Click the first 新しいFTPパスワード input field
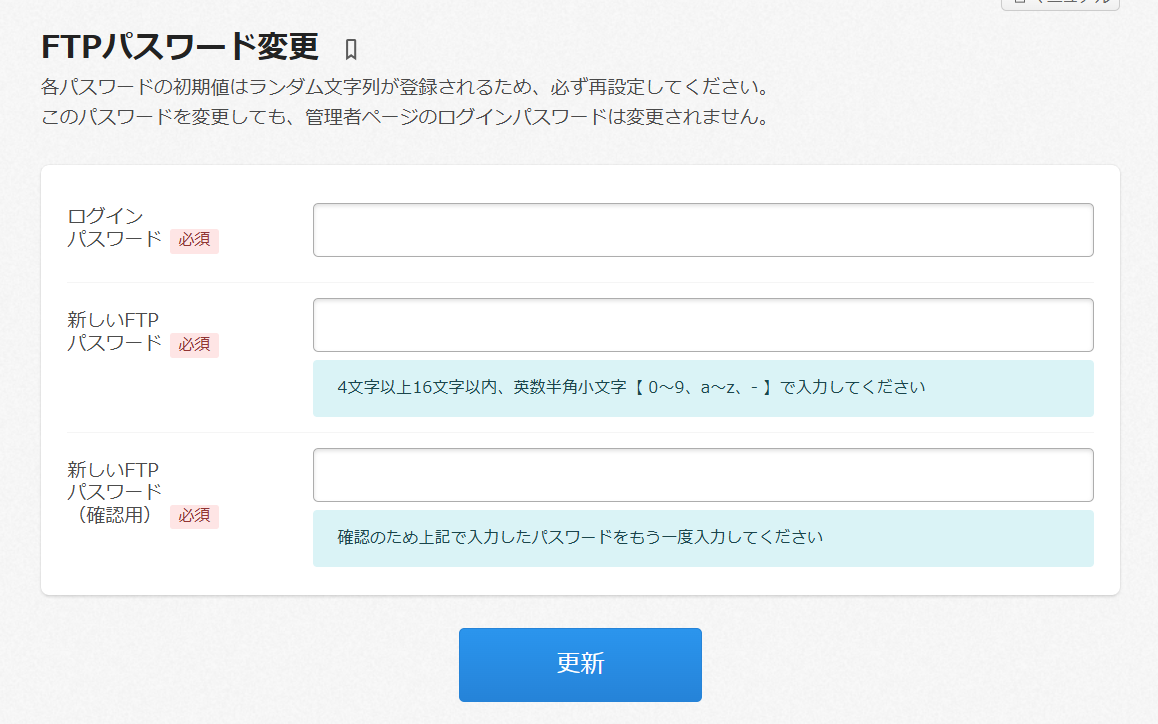This screenshot has width=1158, height=724. pyautogui.click(x=702, y=325)
